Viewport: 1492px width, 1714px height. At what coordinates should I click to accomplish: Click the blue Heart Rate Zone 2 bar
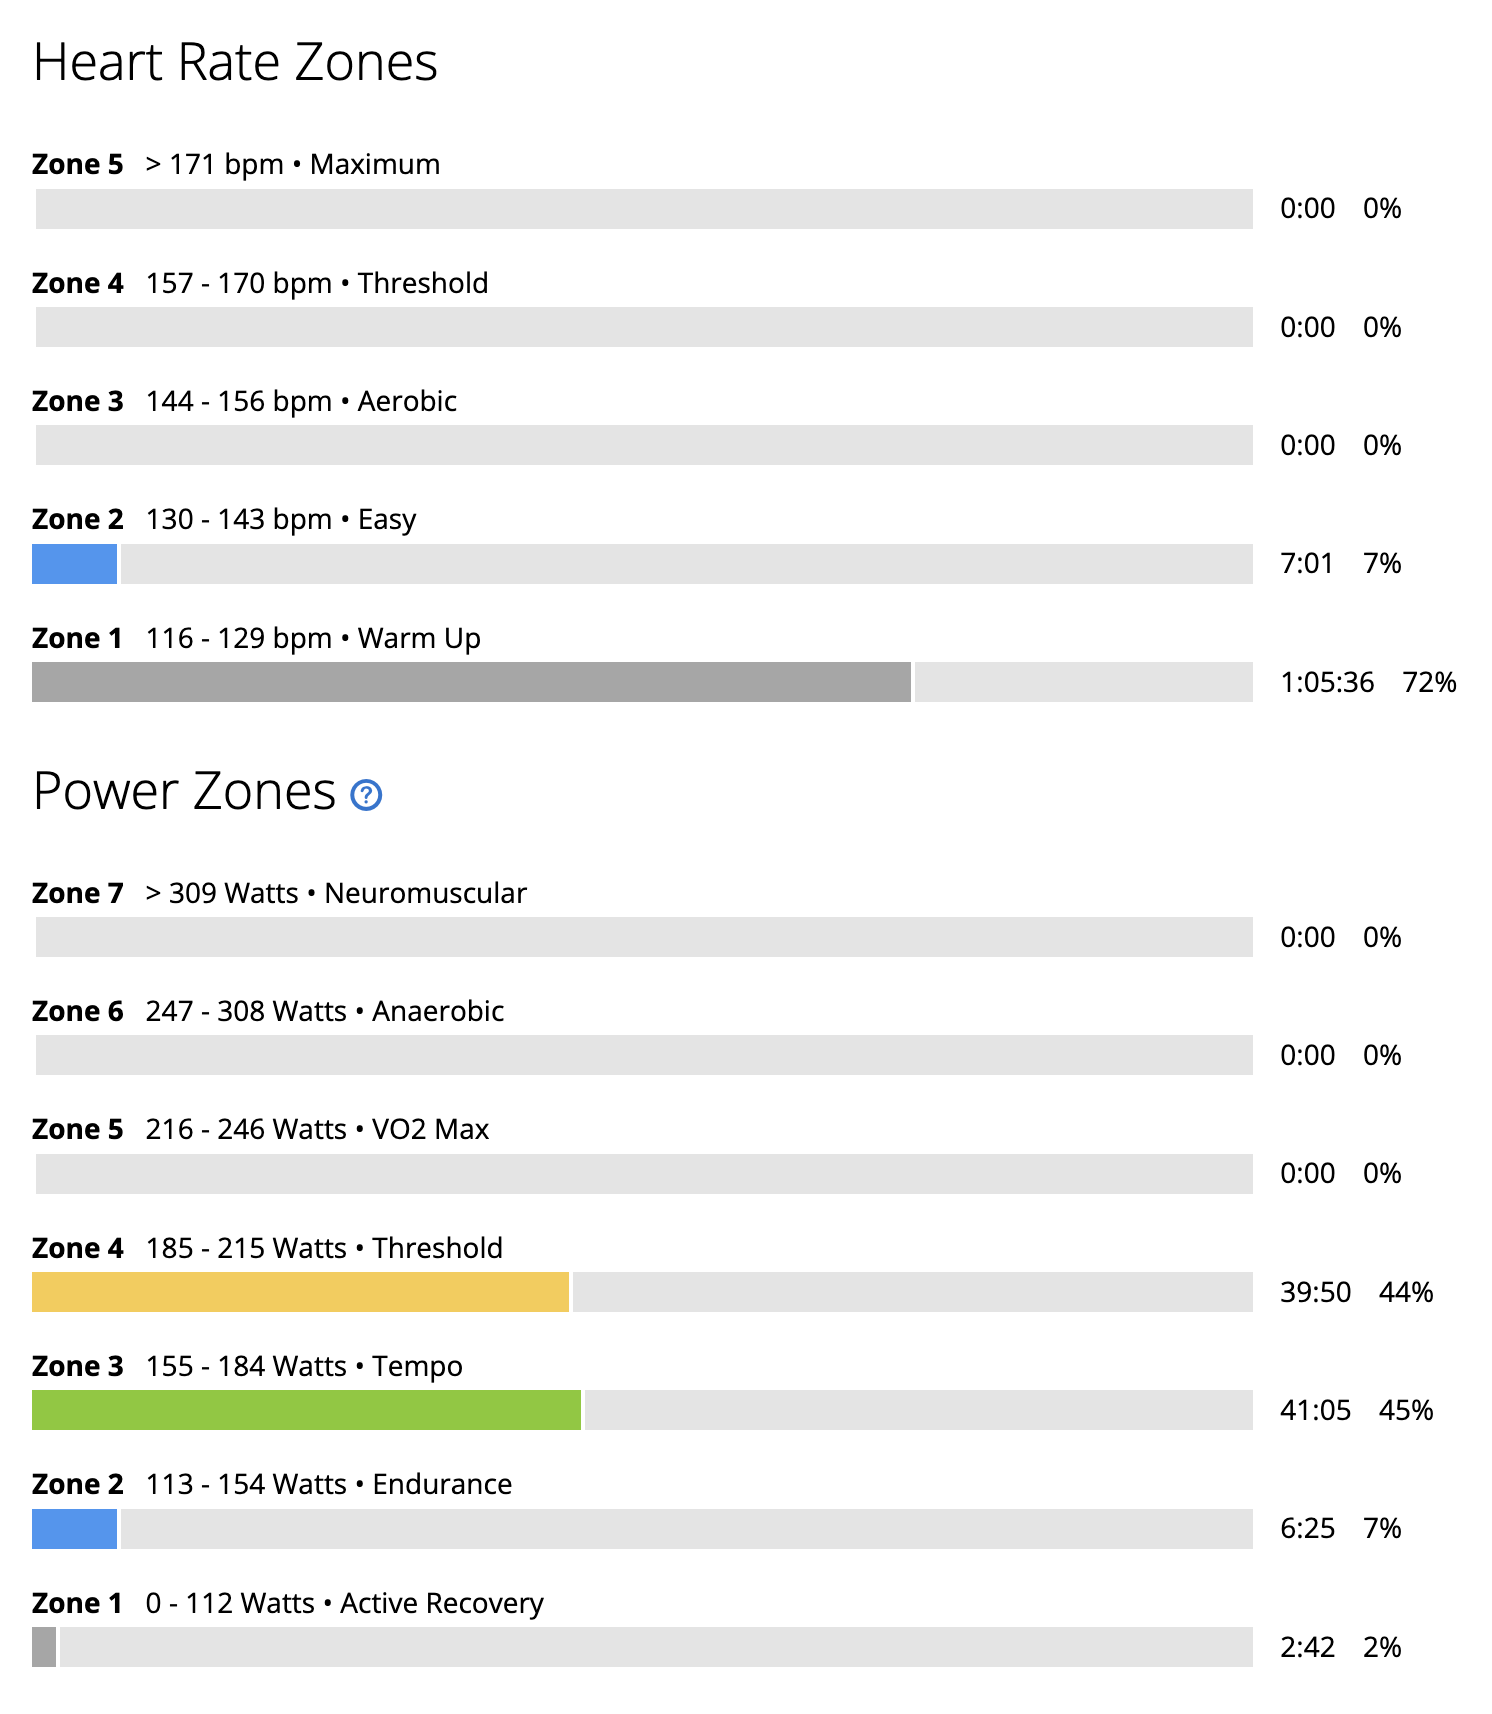tap(74, 564)
